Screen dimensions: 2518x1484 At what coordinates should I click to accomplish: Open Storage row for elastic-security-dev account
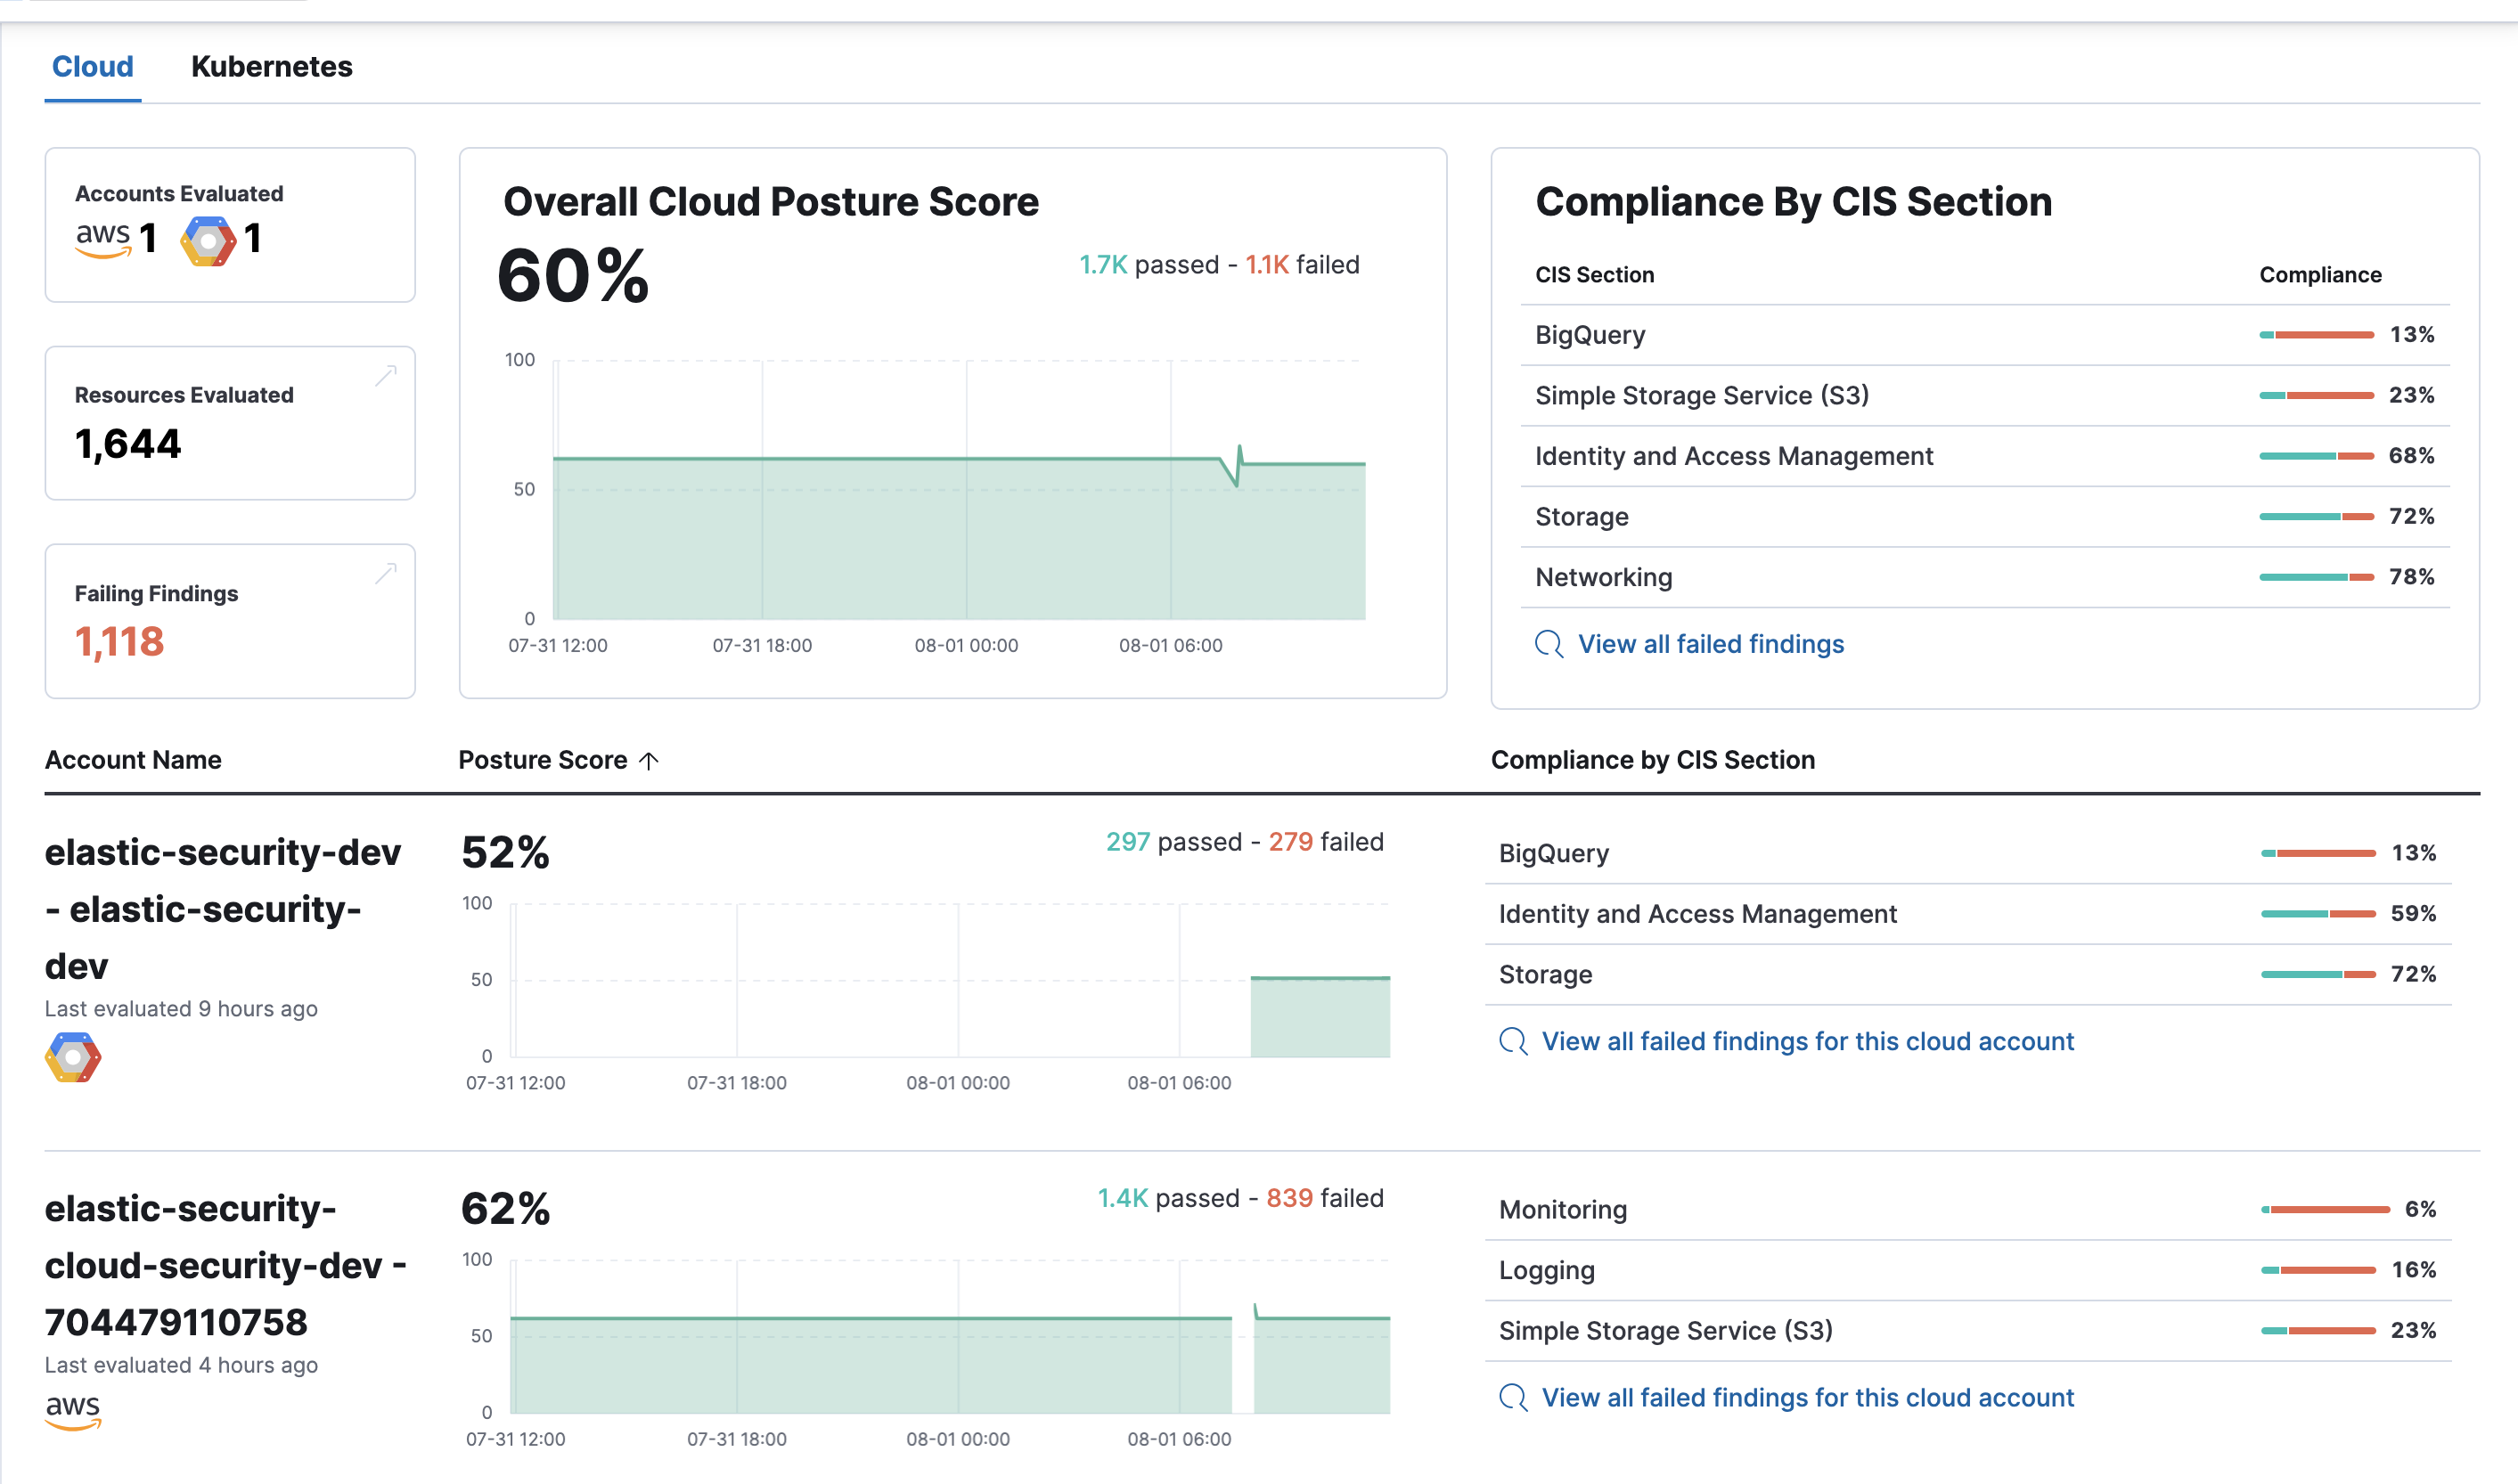[x=1967, y=975]
